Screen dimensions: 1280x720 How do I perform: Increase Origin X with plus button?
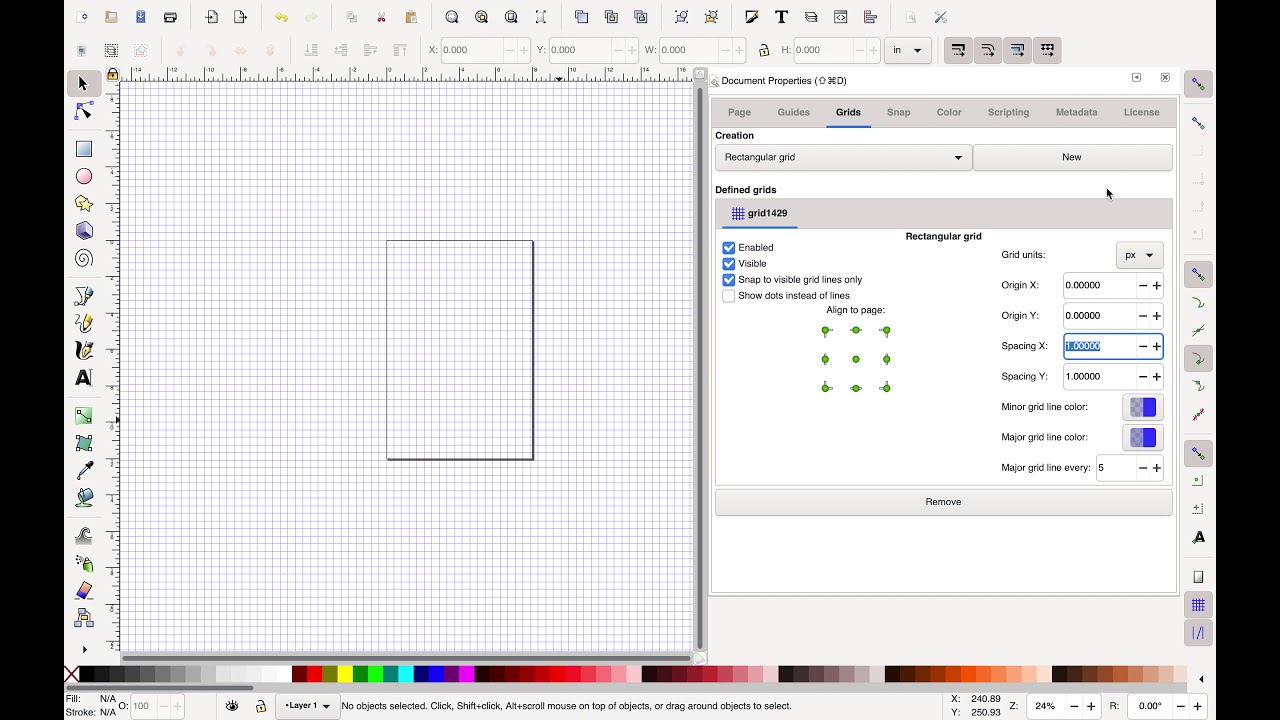[1157, 286]
